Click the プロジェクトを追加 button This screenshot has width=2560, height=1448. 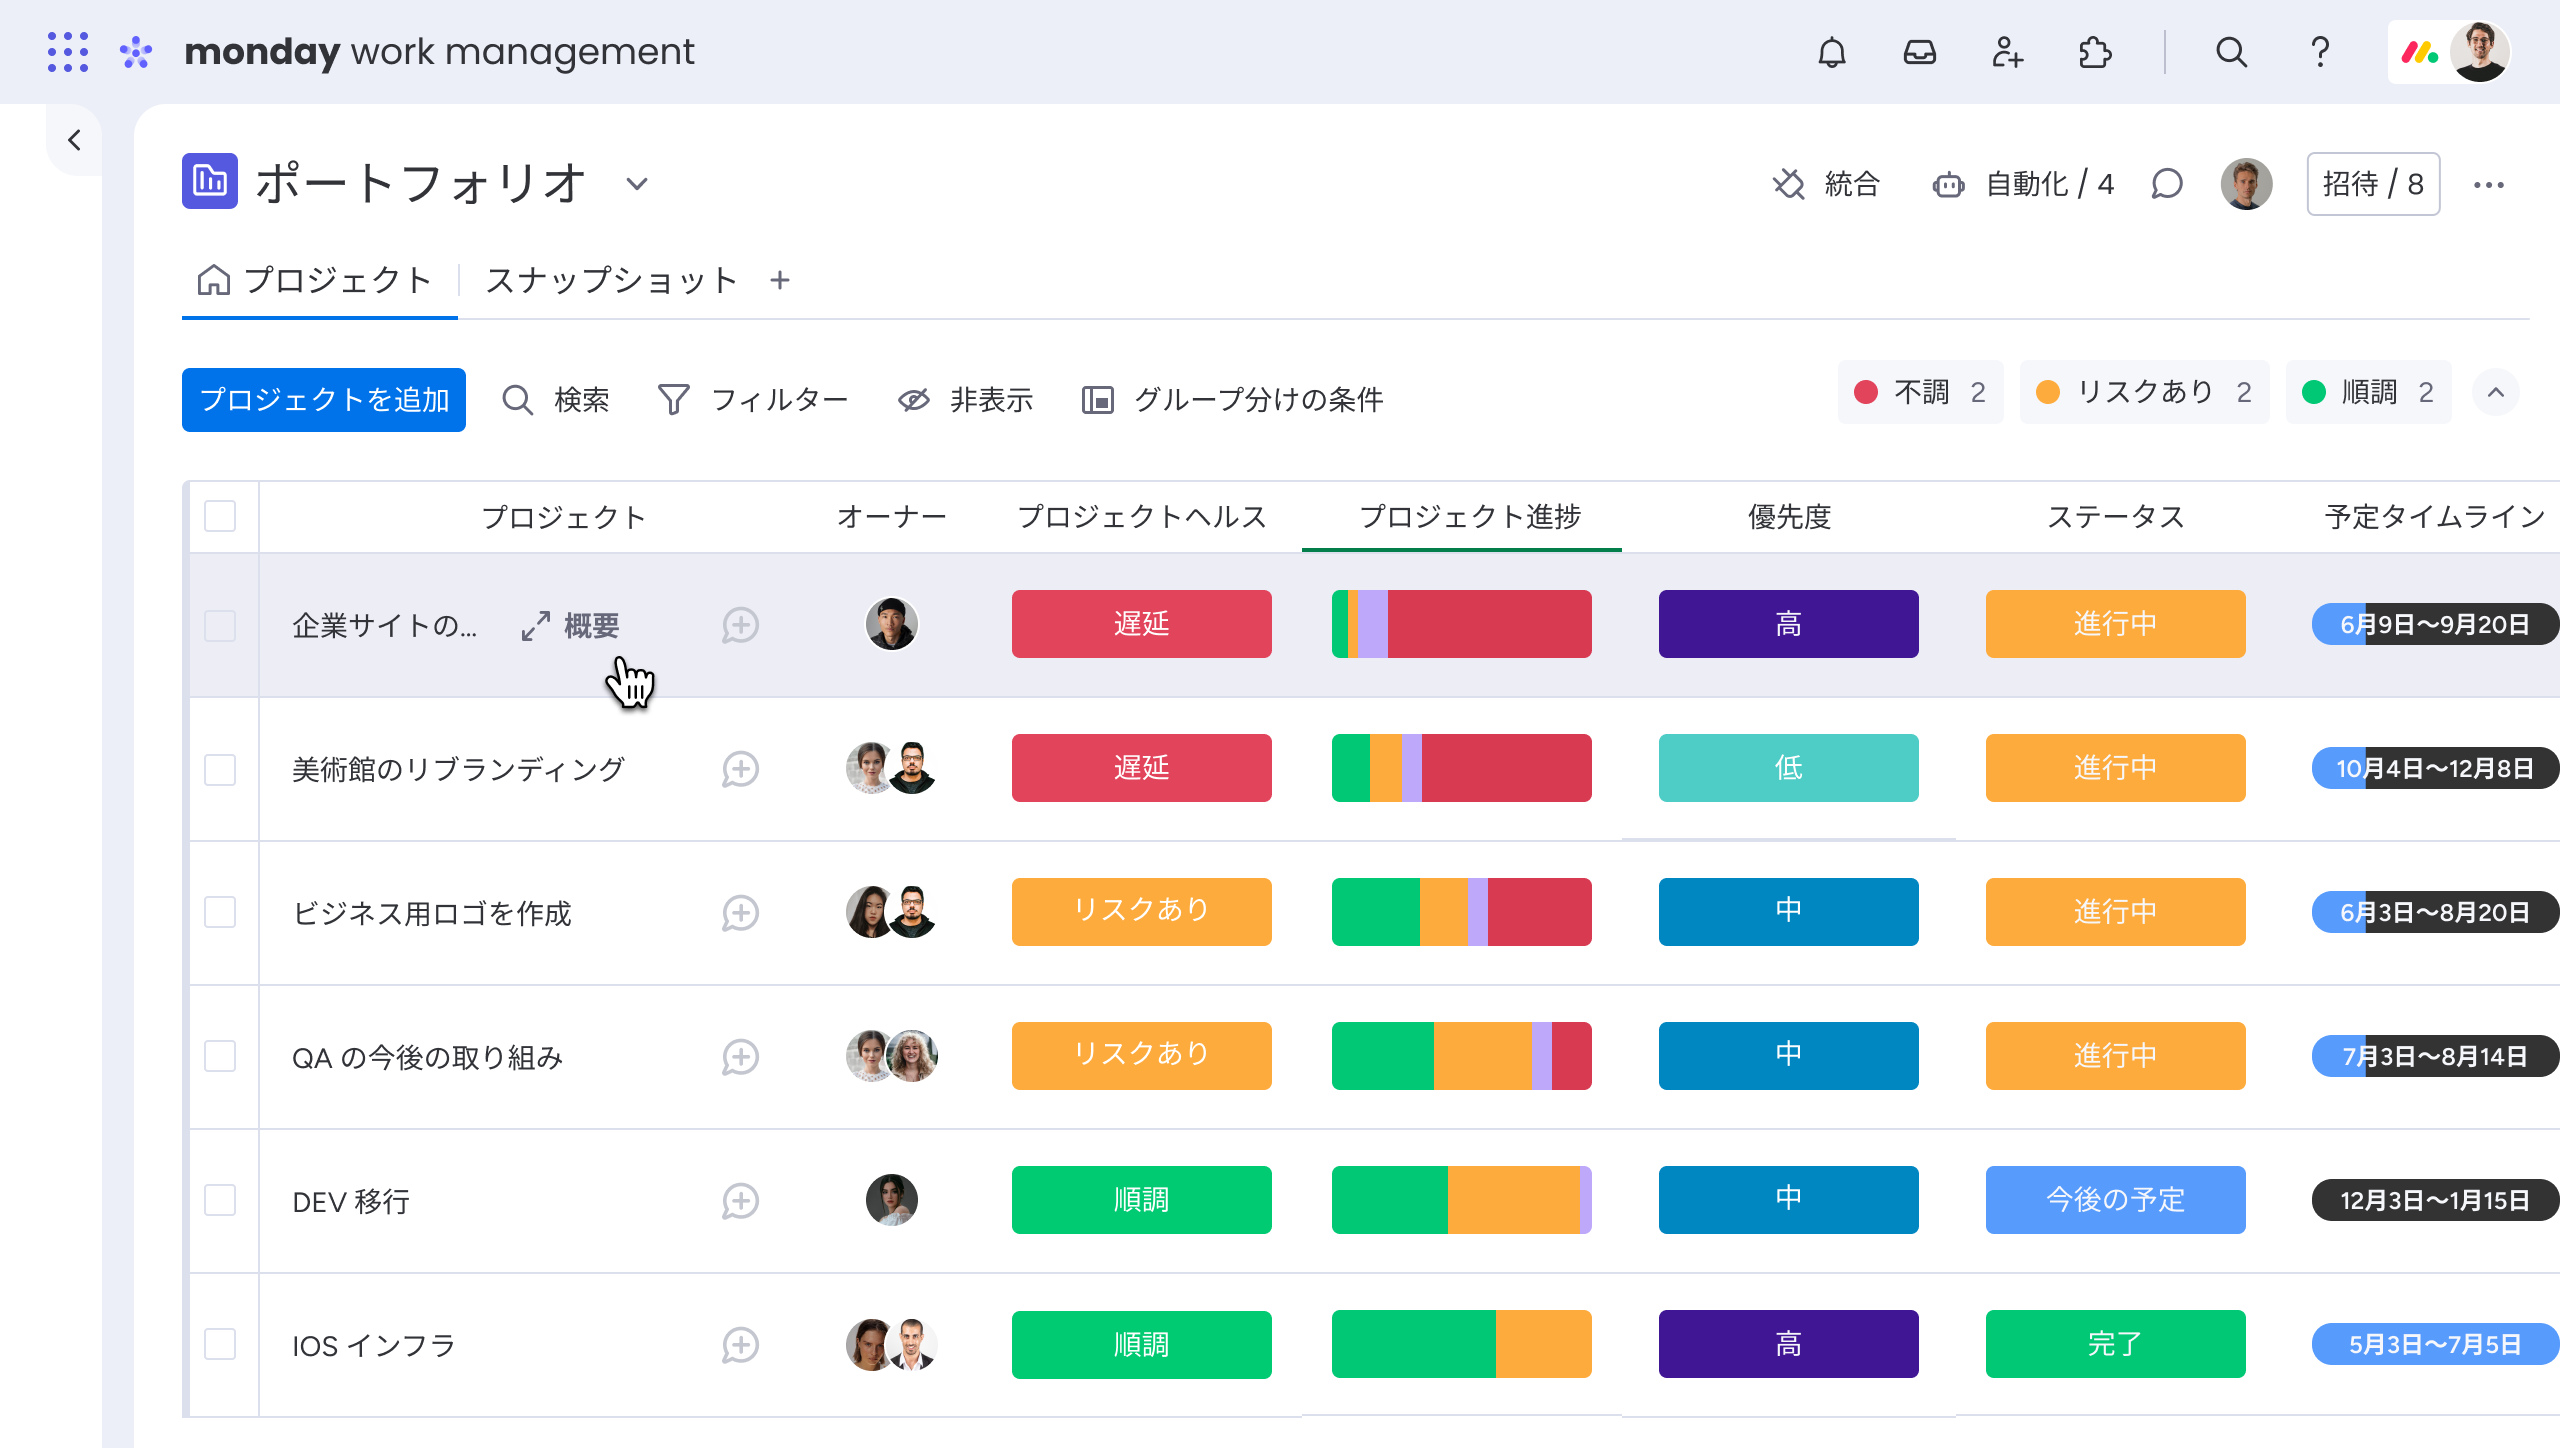323,400
